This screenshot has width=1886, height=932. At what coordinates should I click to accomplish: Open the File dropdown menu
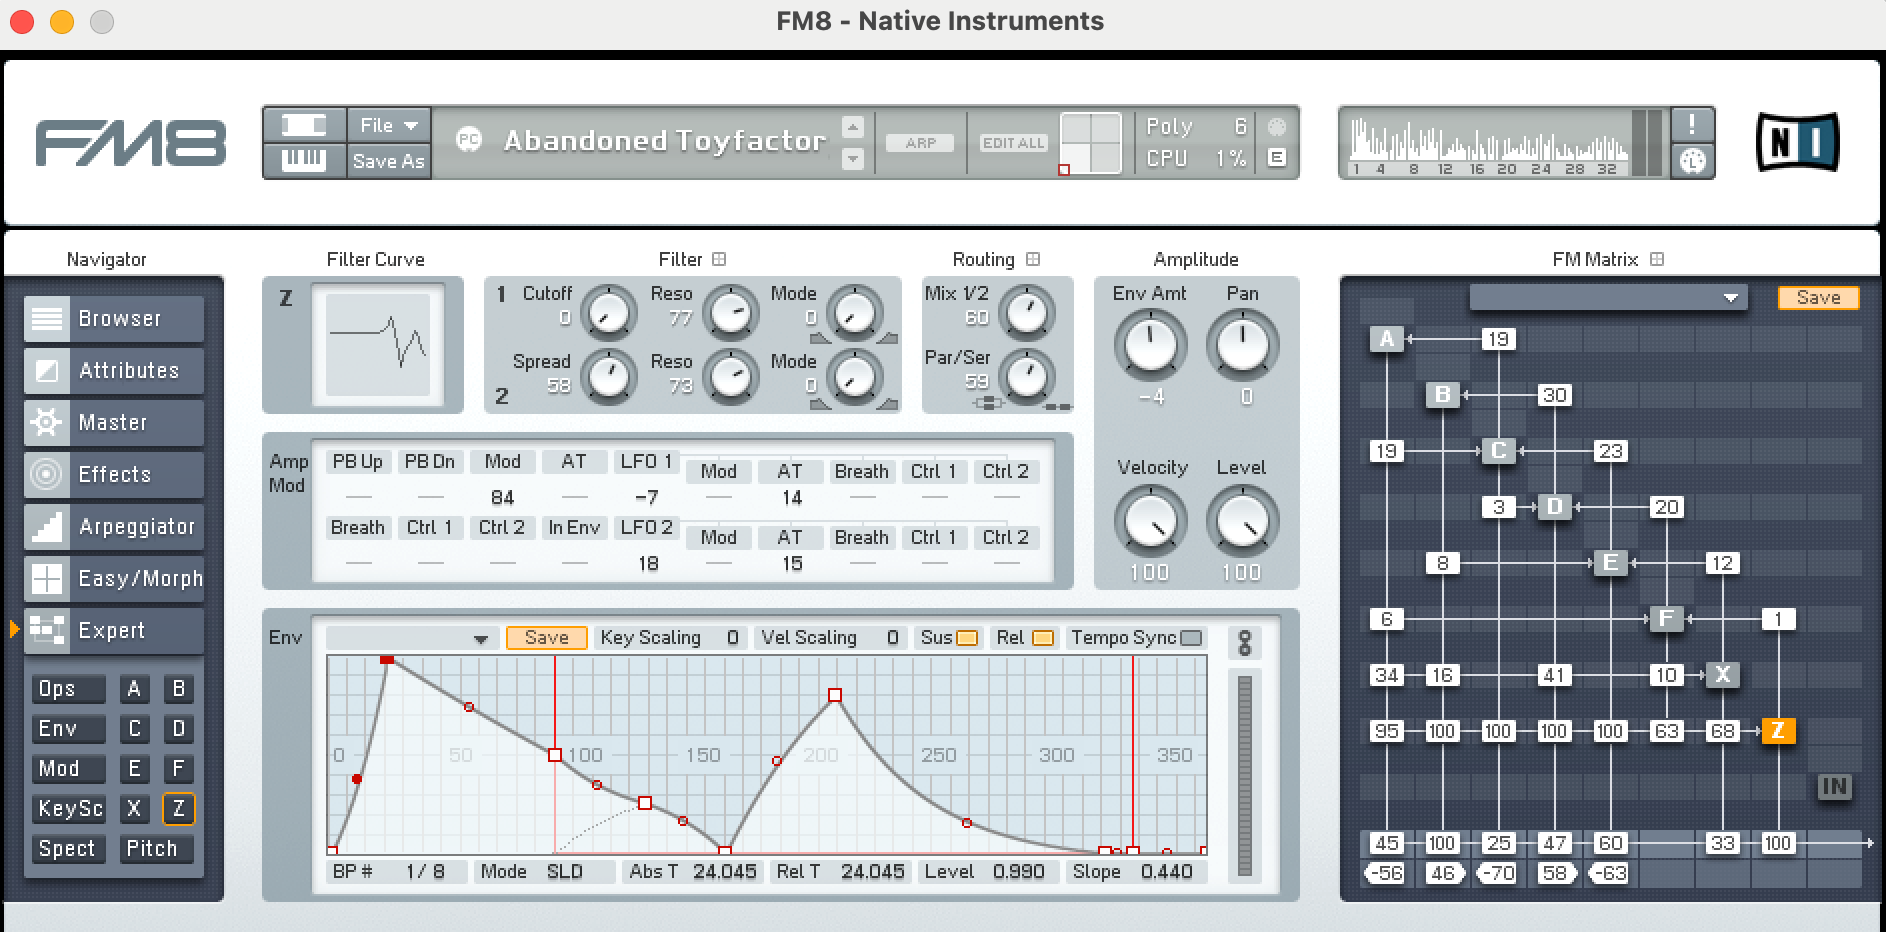pos(389,125)
